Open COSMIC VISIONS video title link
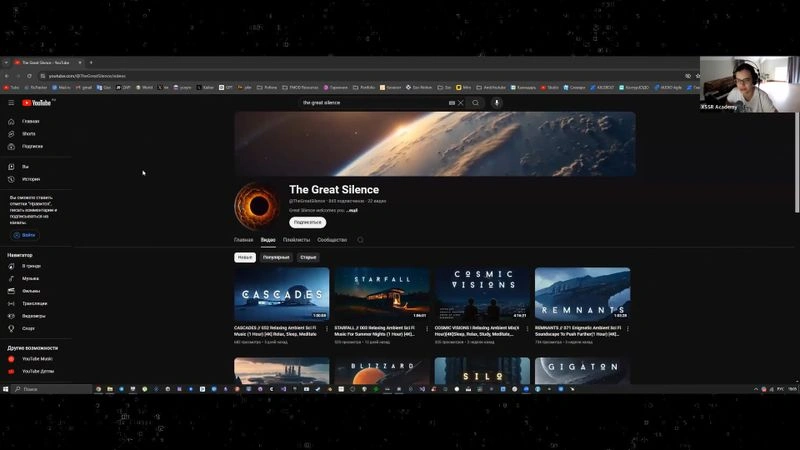This screenshot has height=450, width=800. [x=477, y=331]
